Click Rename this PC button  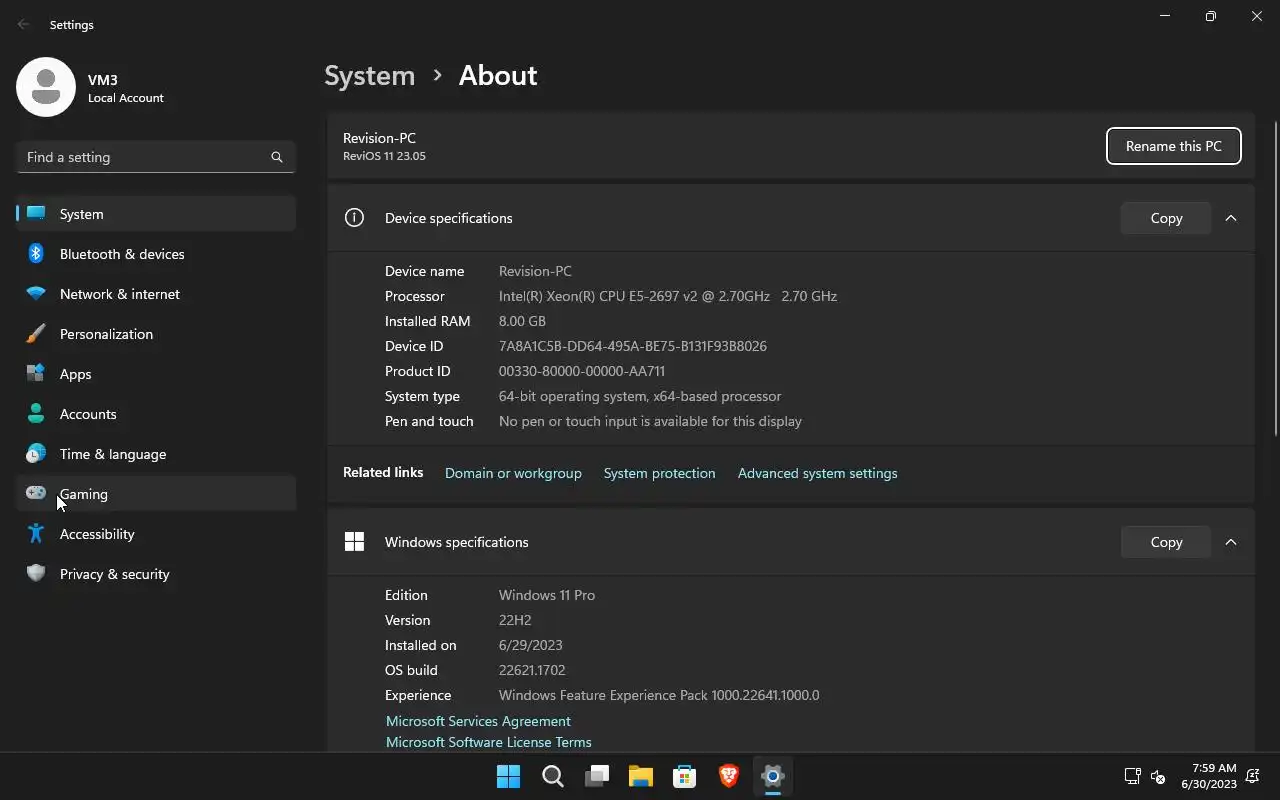pyautogui.click(x=1173, y=146)
